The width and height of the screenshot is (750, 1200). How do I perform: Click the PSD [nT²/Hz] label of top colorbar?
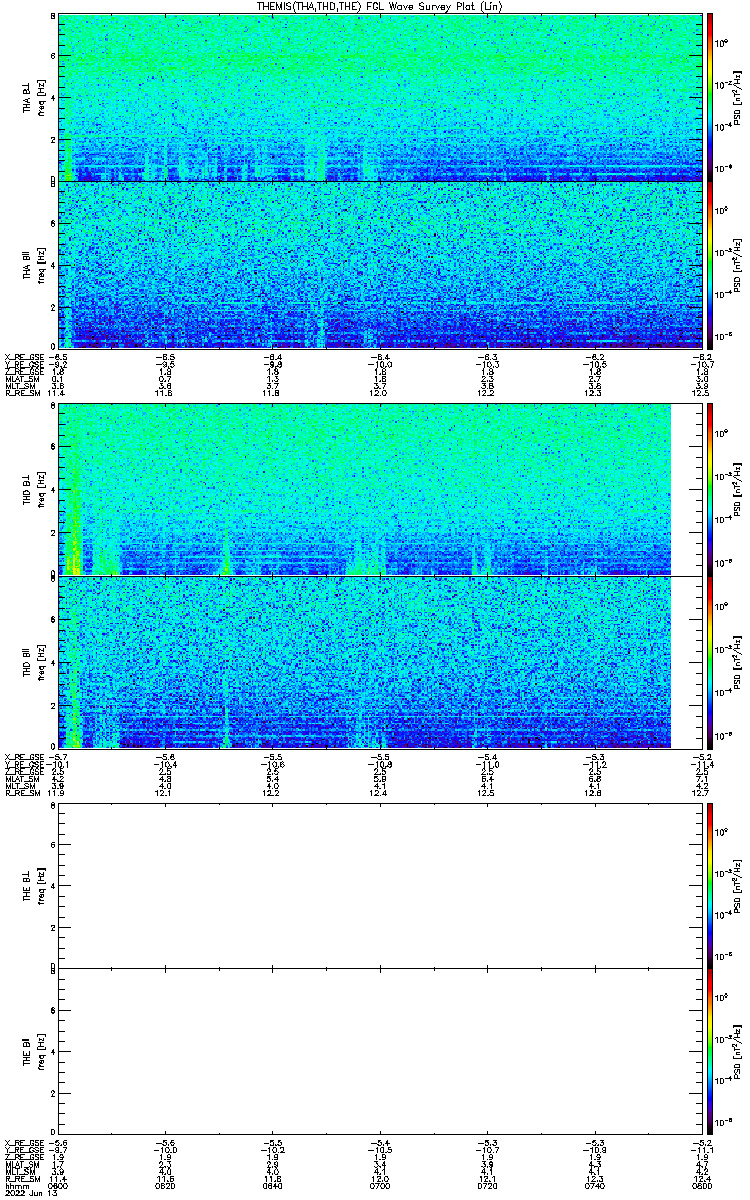(738, 97)
